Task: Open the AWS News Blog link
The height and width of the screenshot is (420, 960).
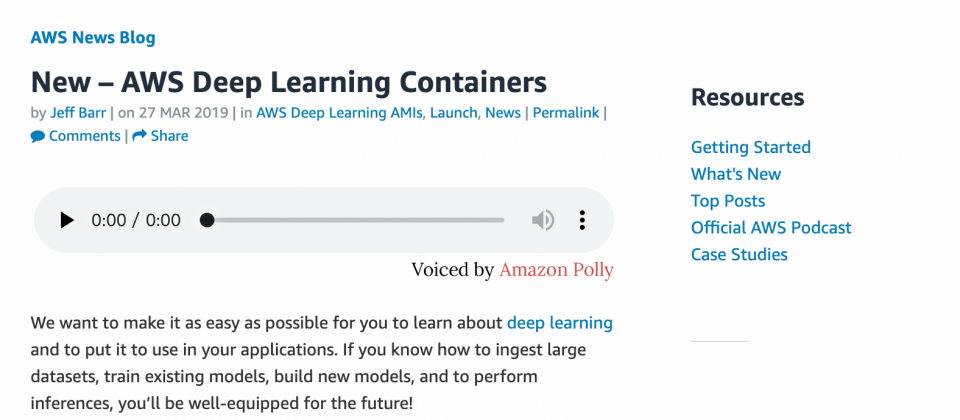Action: pyautogui.click(x=93, y=37)
